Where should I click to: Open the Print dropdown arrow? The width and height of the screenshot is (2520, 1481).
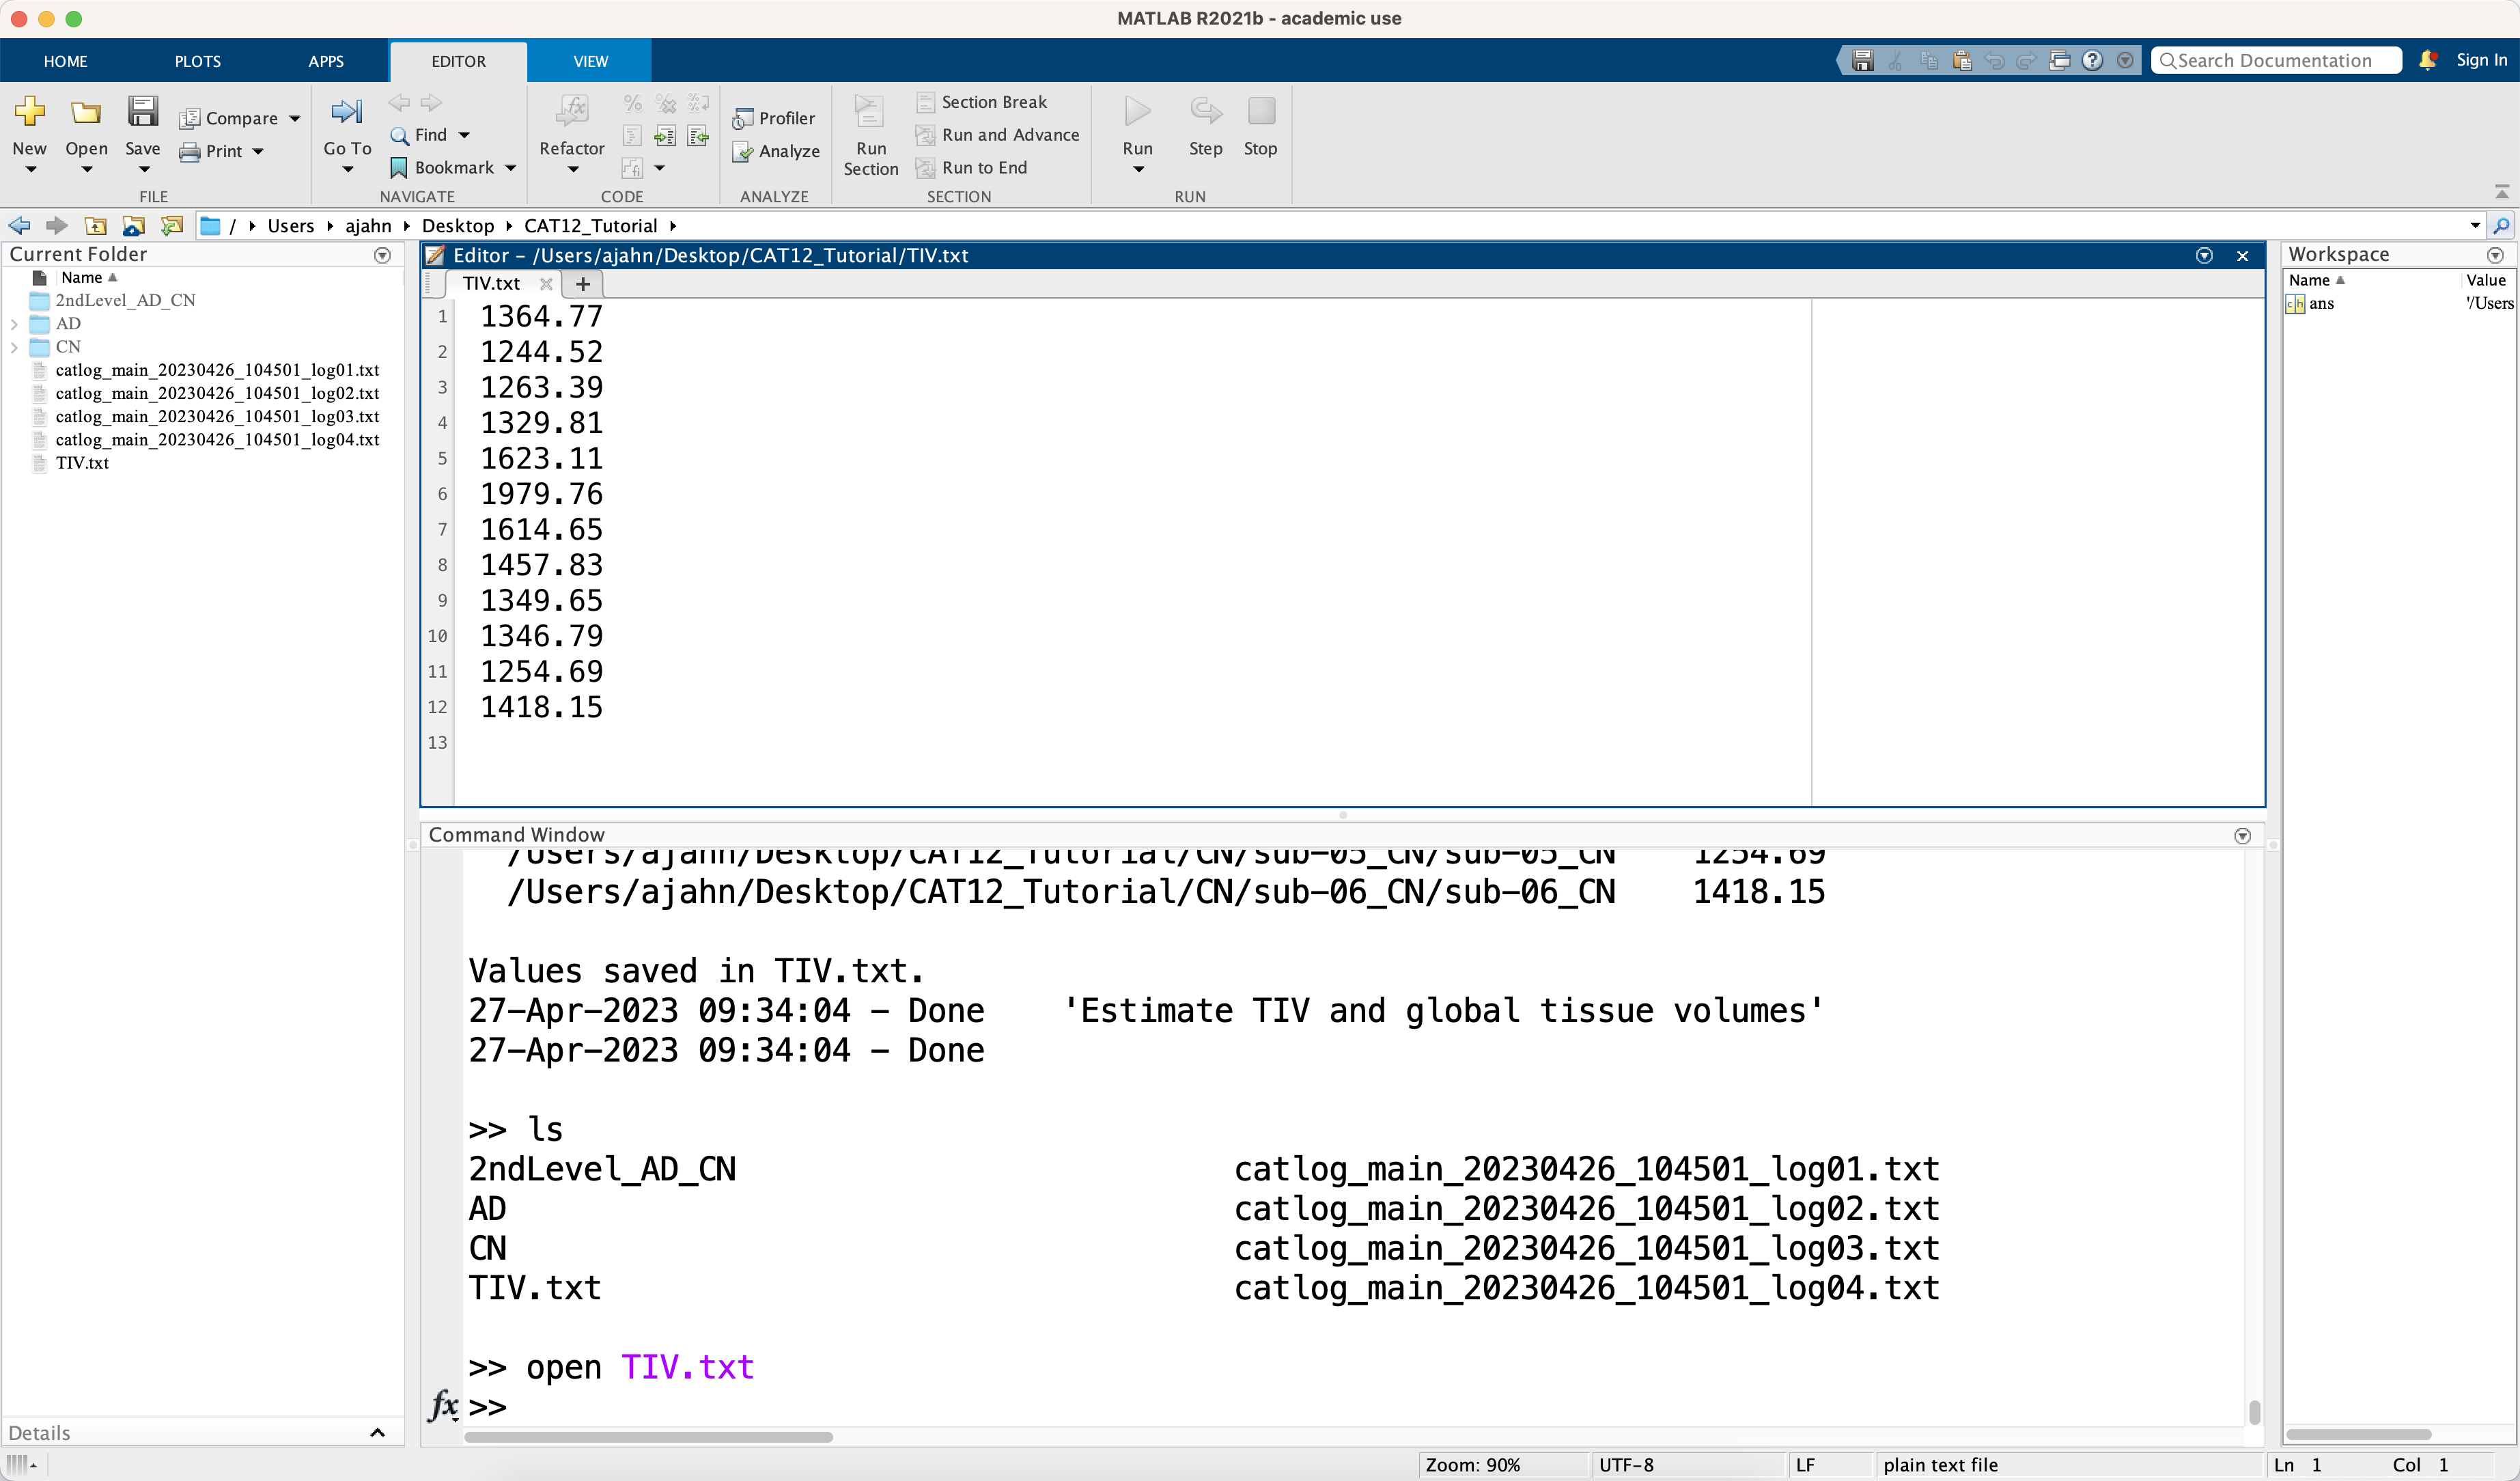pos(258,152)
